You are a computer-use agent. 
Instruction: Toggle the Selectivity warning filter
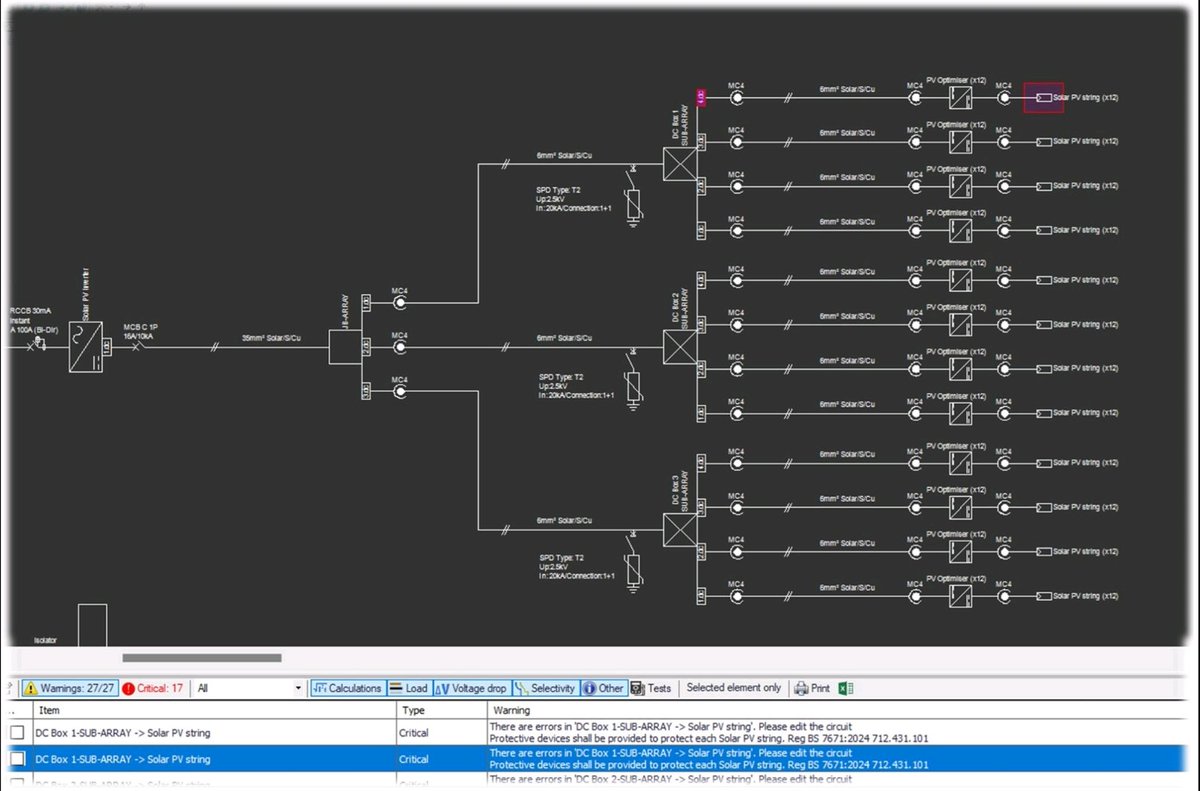pos(545,688)
